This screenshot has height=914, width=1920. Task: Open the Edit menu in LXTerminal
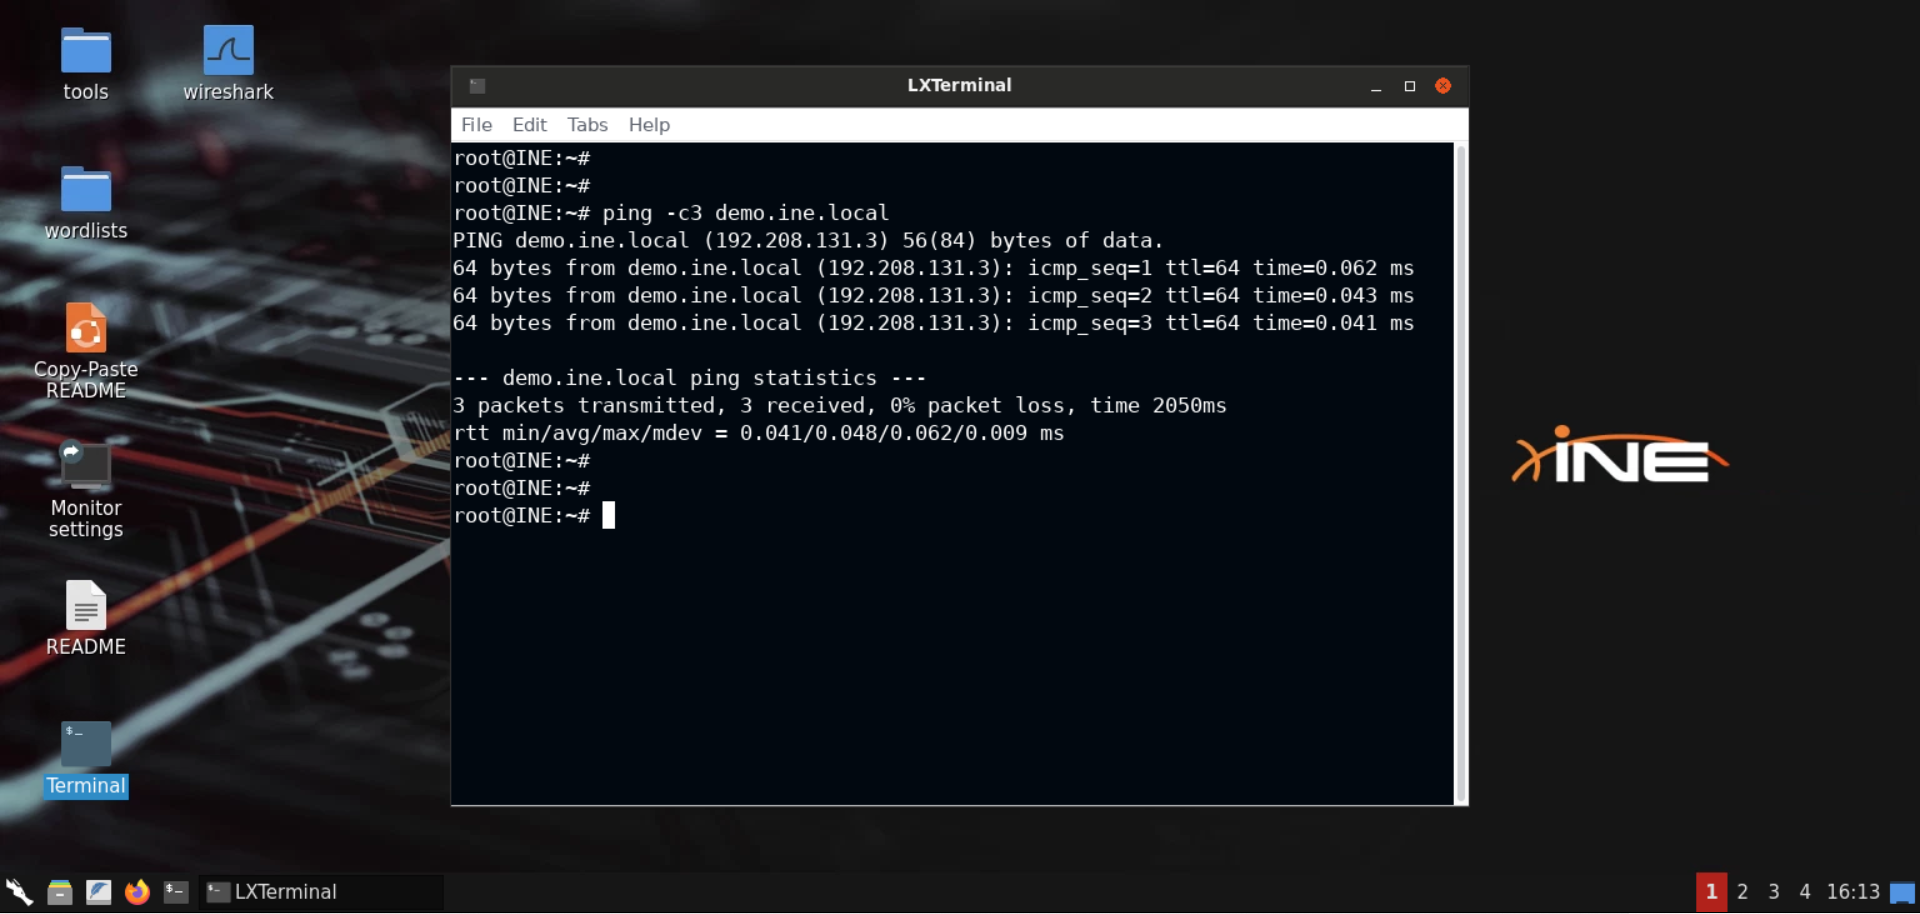(529, 125)
